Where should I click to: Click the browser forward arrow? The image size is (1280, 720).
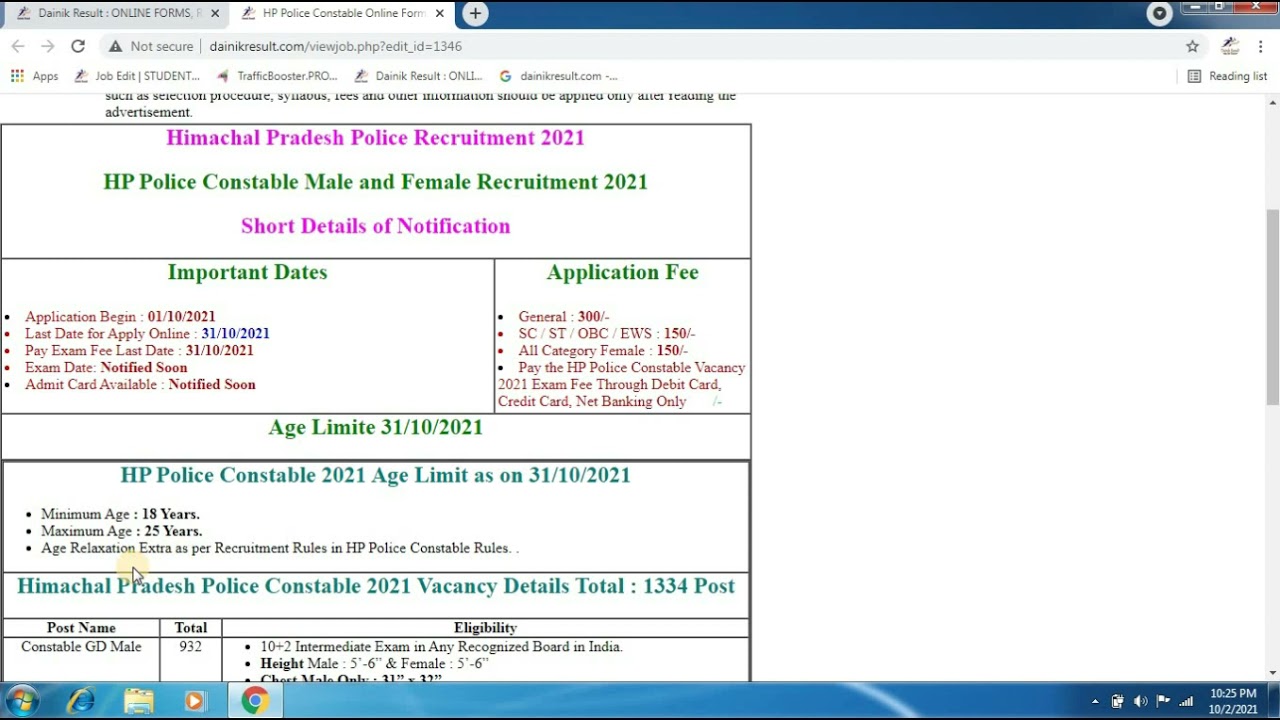[x=48, y=46]
